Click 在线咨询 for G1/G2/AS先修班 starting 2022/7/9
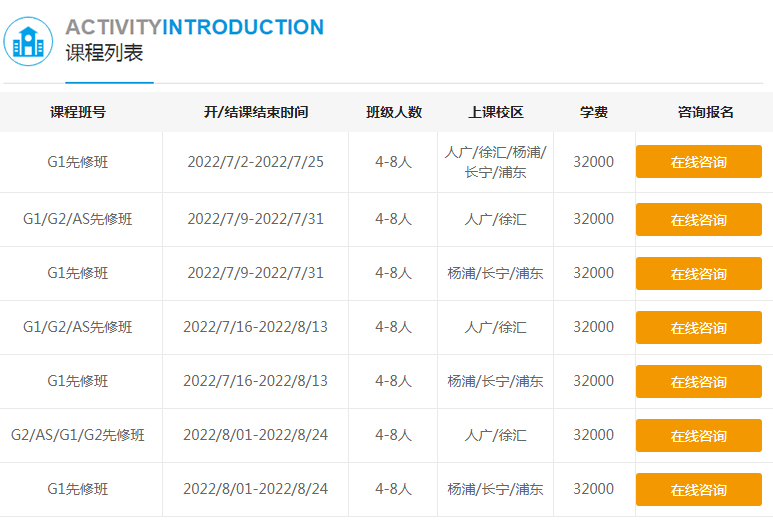Viewport: 773px width, 527px height. [x=698, y=220]
